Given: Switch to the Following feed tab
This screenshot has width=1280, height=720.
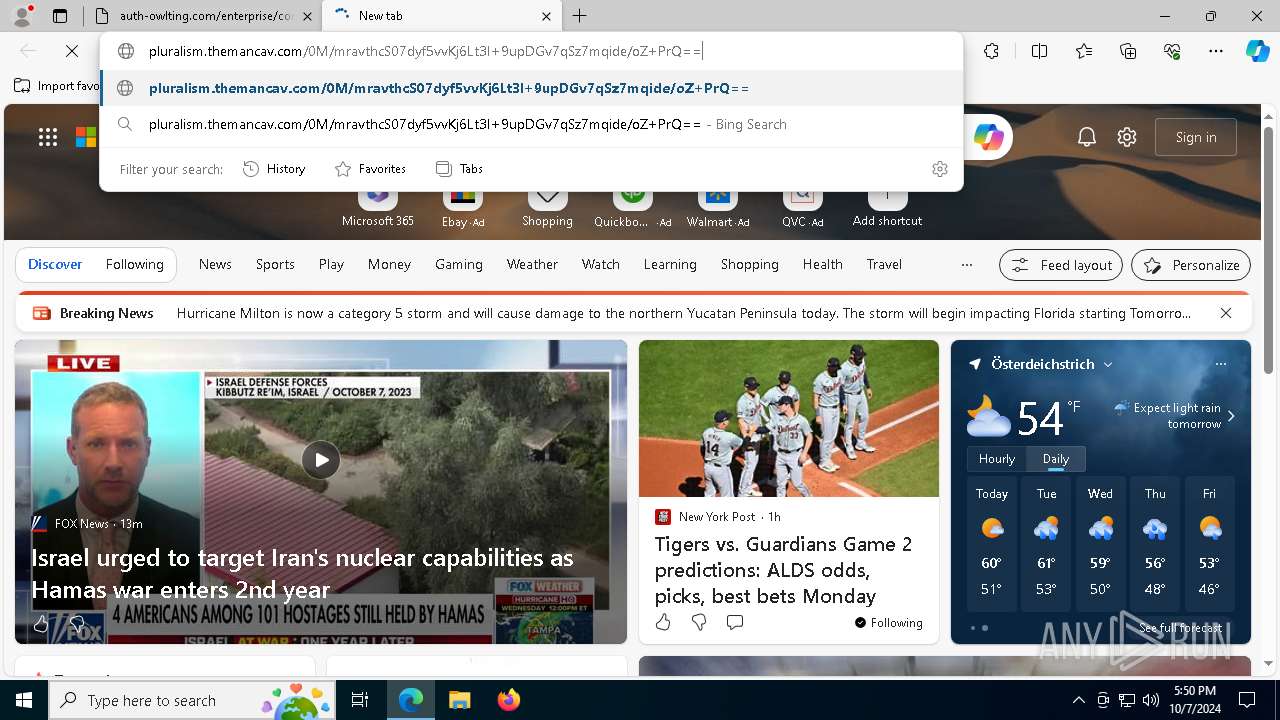Looking at the screenshot, I should click(x=134, y=265).
